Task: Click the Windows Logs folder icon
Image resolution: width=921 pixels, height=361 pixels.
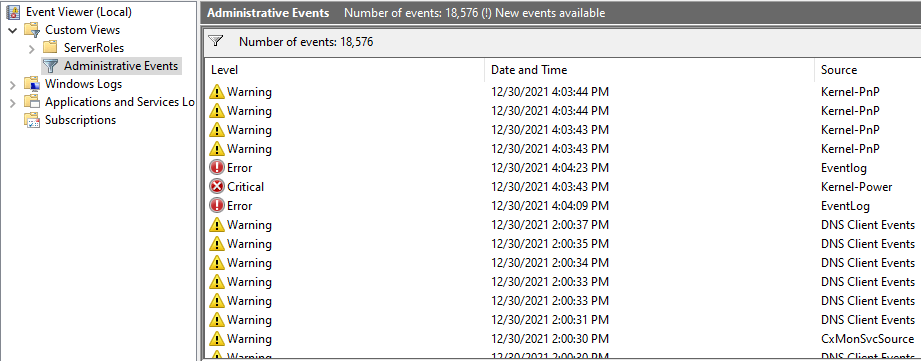Action: tap(32, 84)
